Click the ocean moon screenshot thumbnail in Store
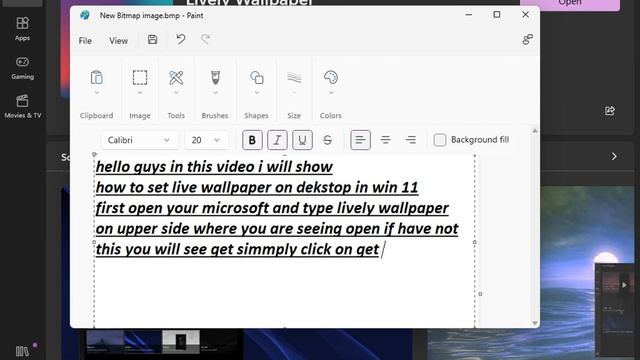This screenshot has height=360, width=640. point(587,273)
